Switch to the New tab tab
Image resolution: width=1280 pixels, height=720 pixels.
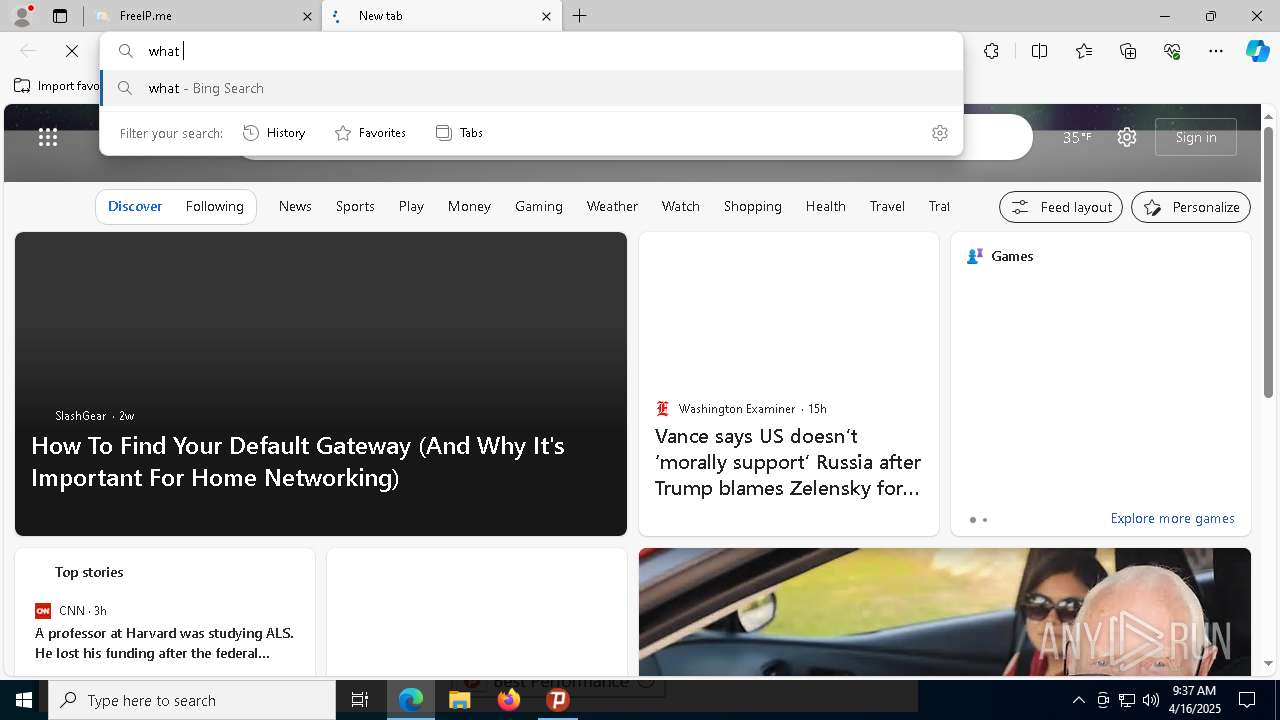click(x=441, y=16)
